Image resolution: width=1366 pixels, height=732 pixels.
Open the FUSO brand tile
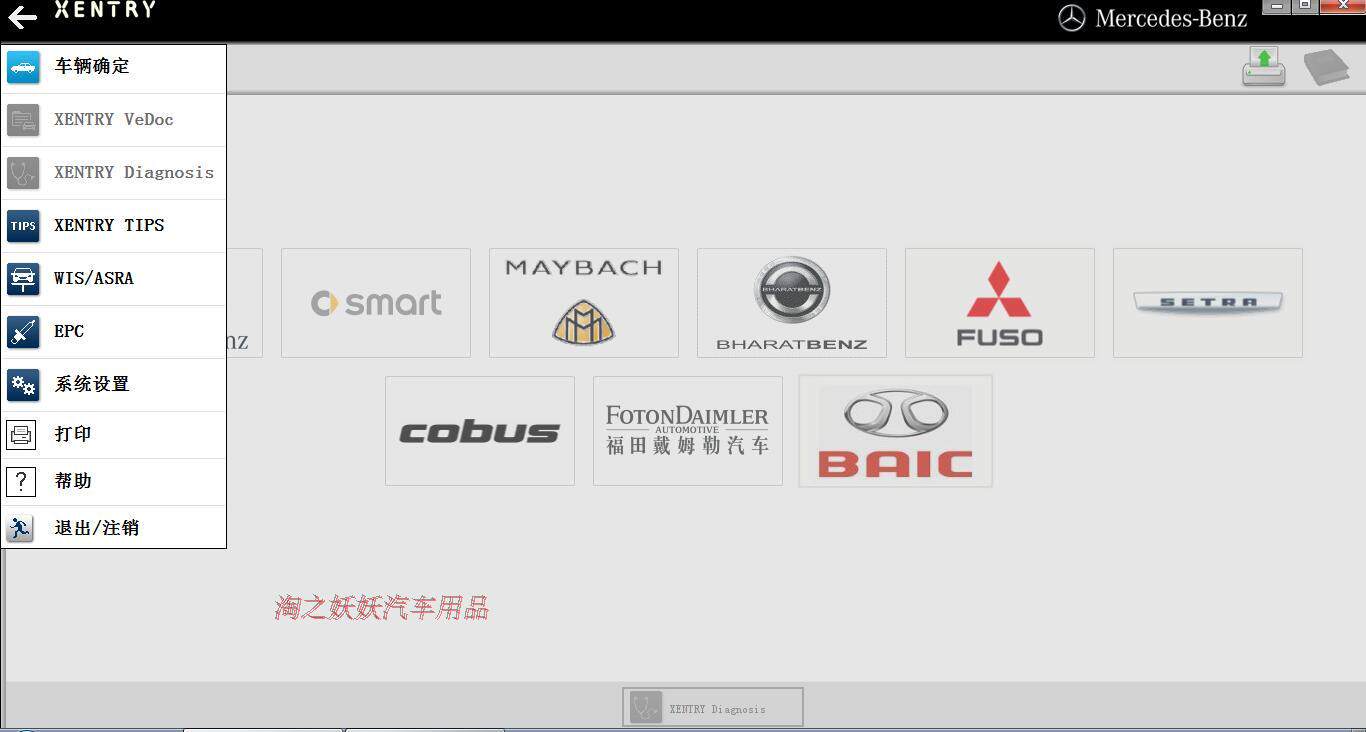tap(1000, 303)
